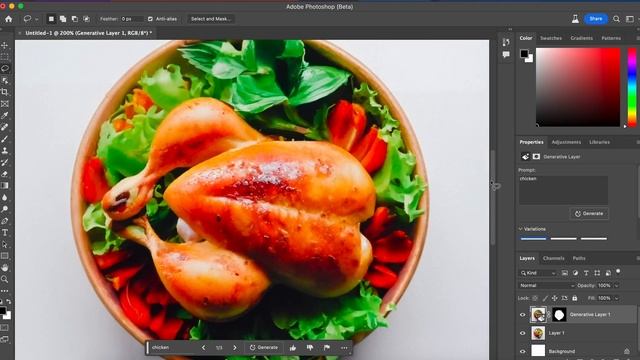Open the workspace switcher dropdown
The height and width of the screenshot is (360, 640).
[630, 19]
